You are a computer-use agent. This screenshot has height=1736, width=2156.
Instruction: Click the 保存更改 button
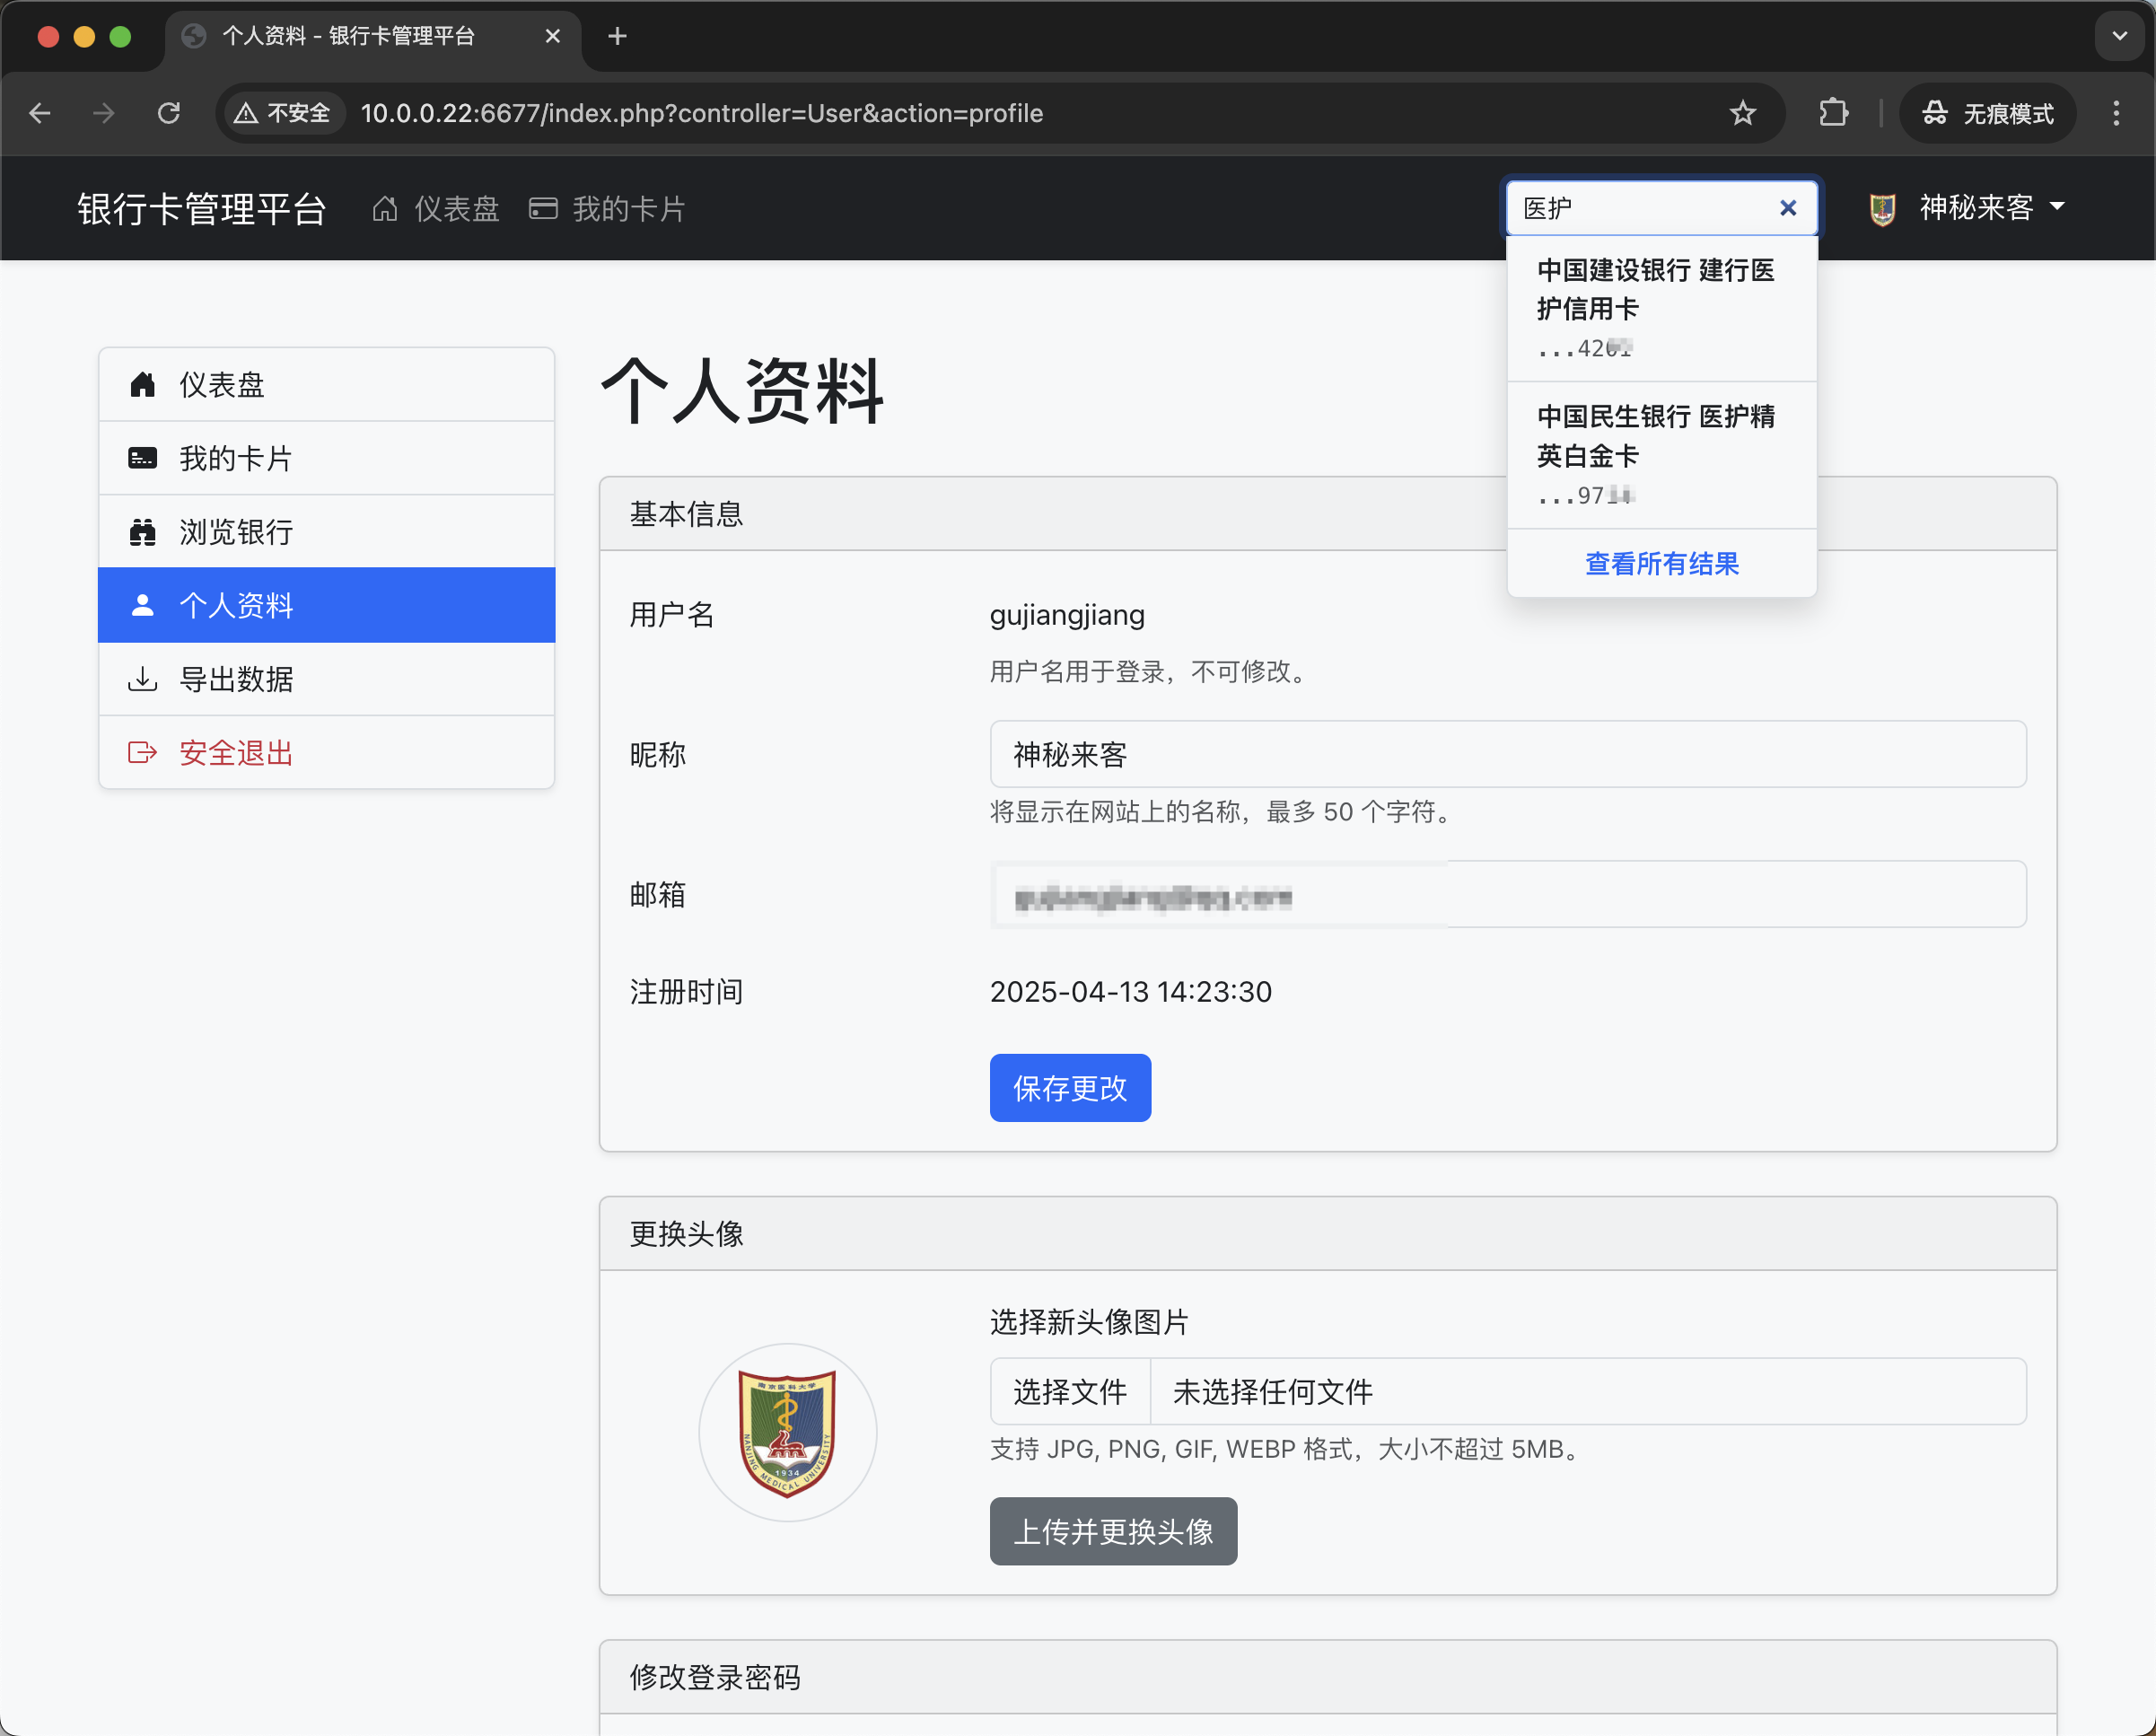pyautogui.click(x=1070, y=1088)
